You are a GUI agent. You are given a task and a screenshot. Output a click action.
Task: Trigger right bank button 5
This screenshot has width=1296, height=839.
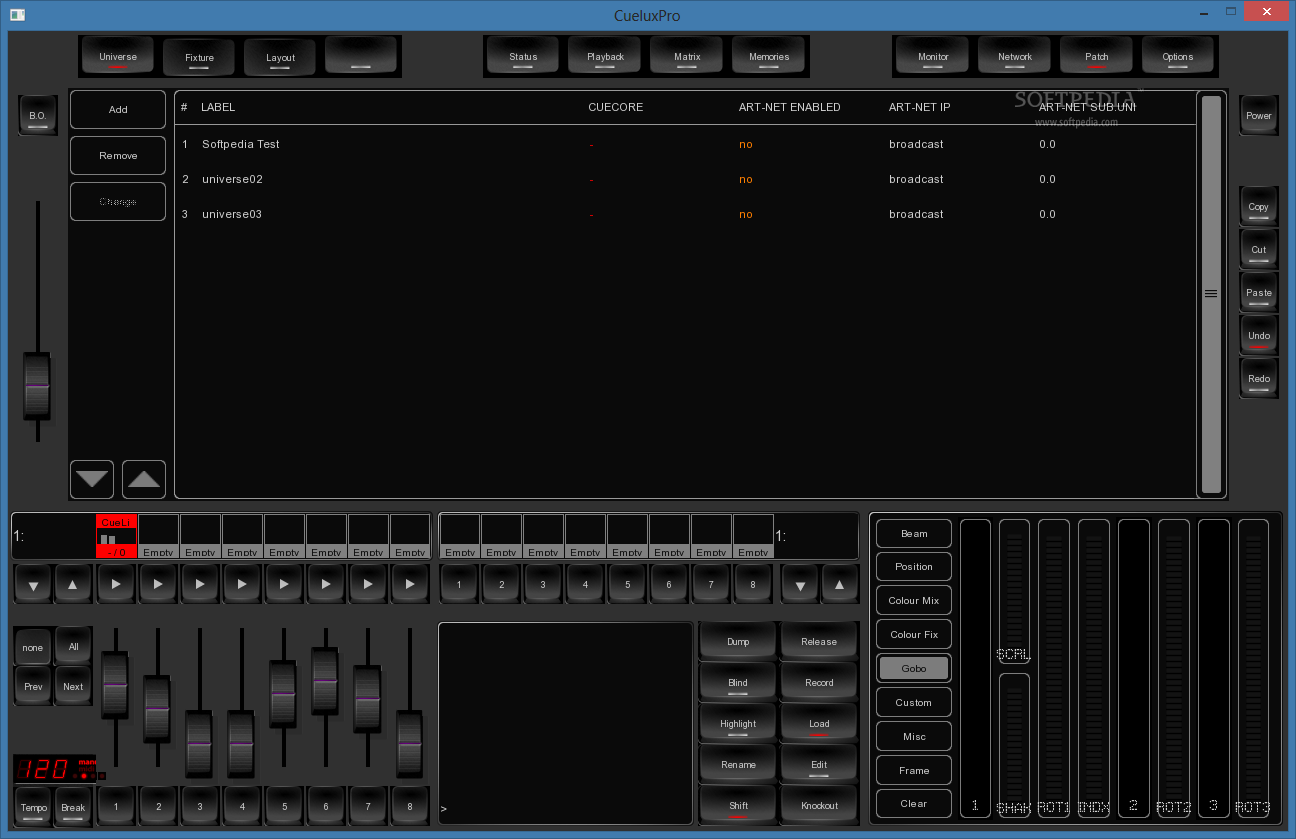[x=627, y=584]
